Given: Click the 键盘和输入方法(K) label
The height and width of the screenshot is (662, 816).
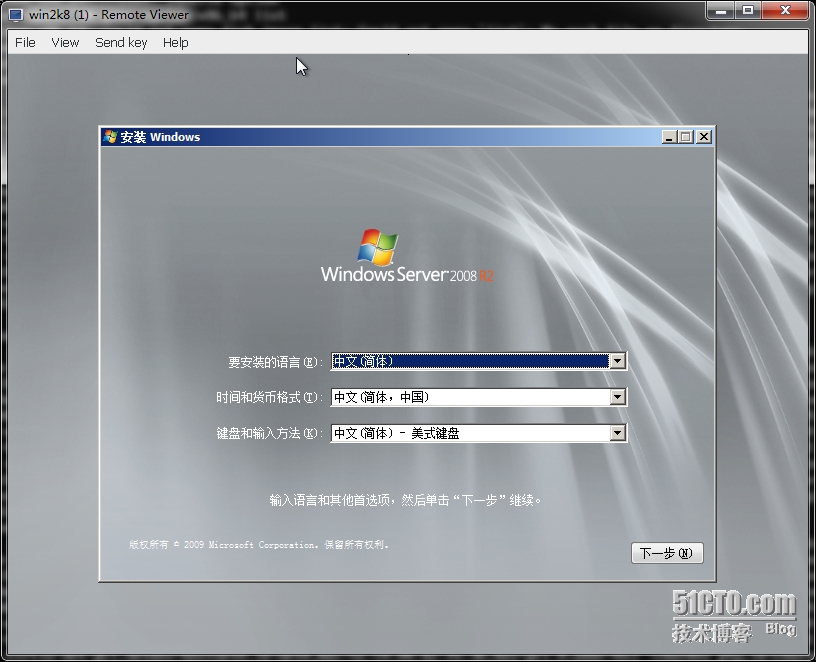Looking at the screenshot, I should pos(270,433).
